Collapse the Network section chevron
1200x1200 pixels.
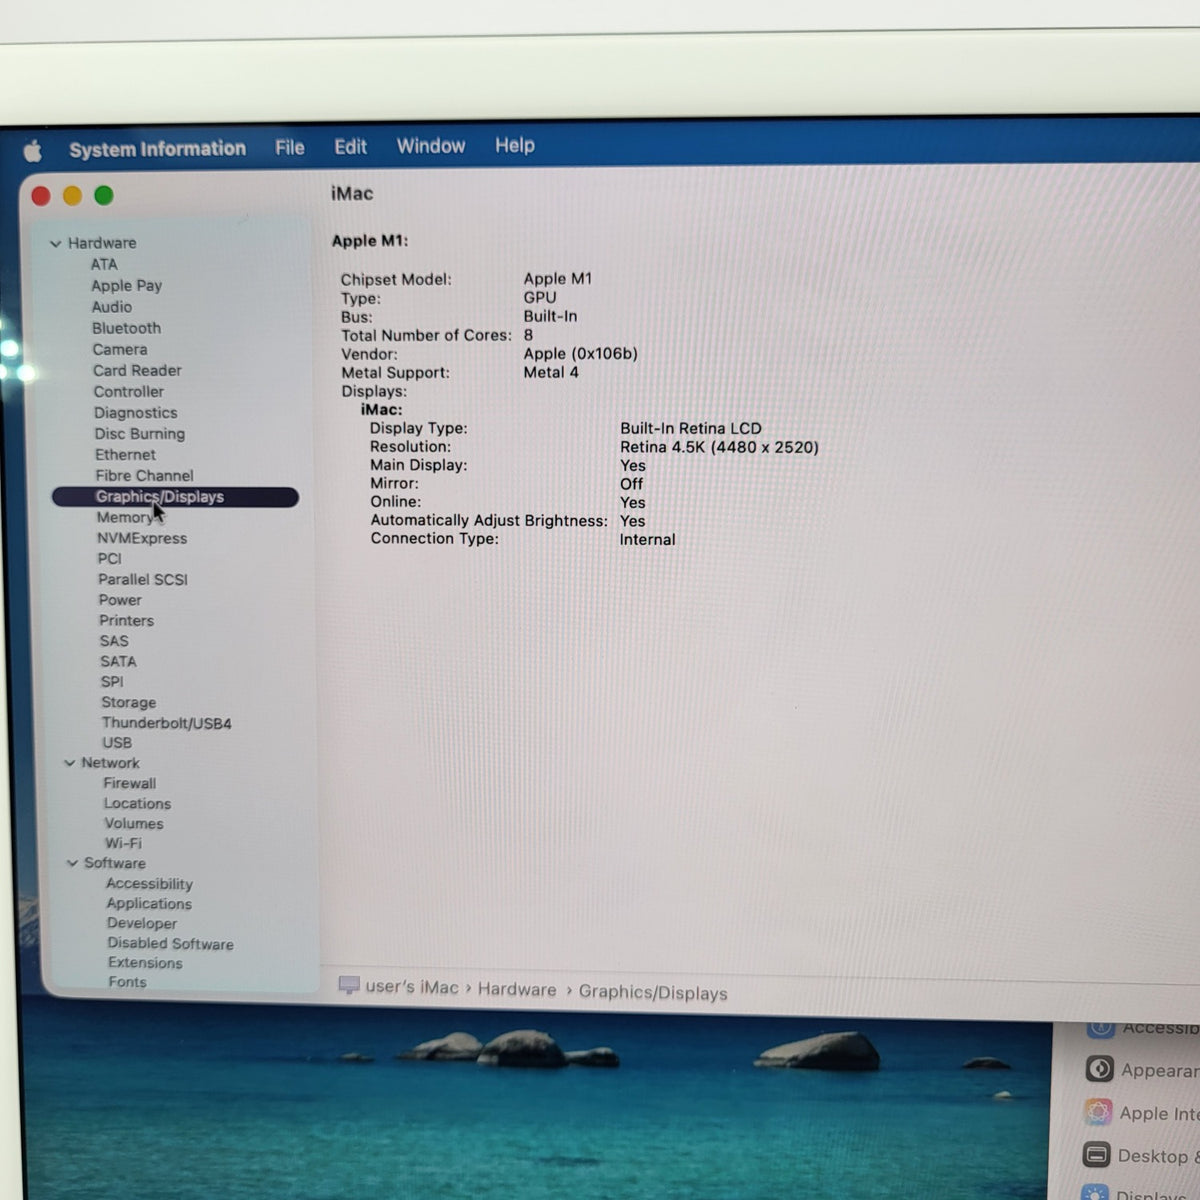(x=69, y=763)
